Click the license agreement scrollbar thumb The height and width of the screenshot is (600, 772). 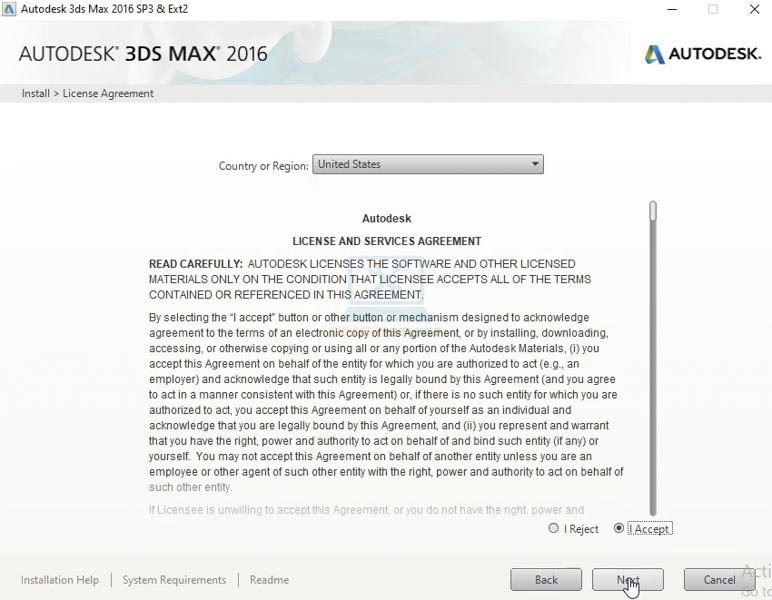[653, 211]
